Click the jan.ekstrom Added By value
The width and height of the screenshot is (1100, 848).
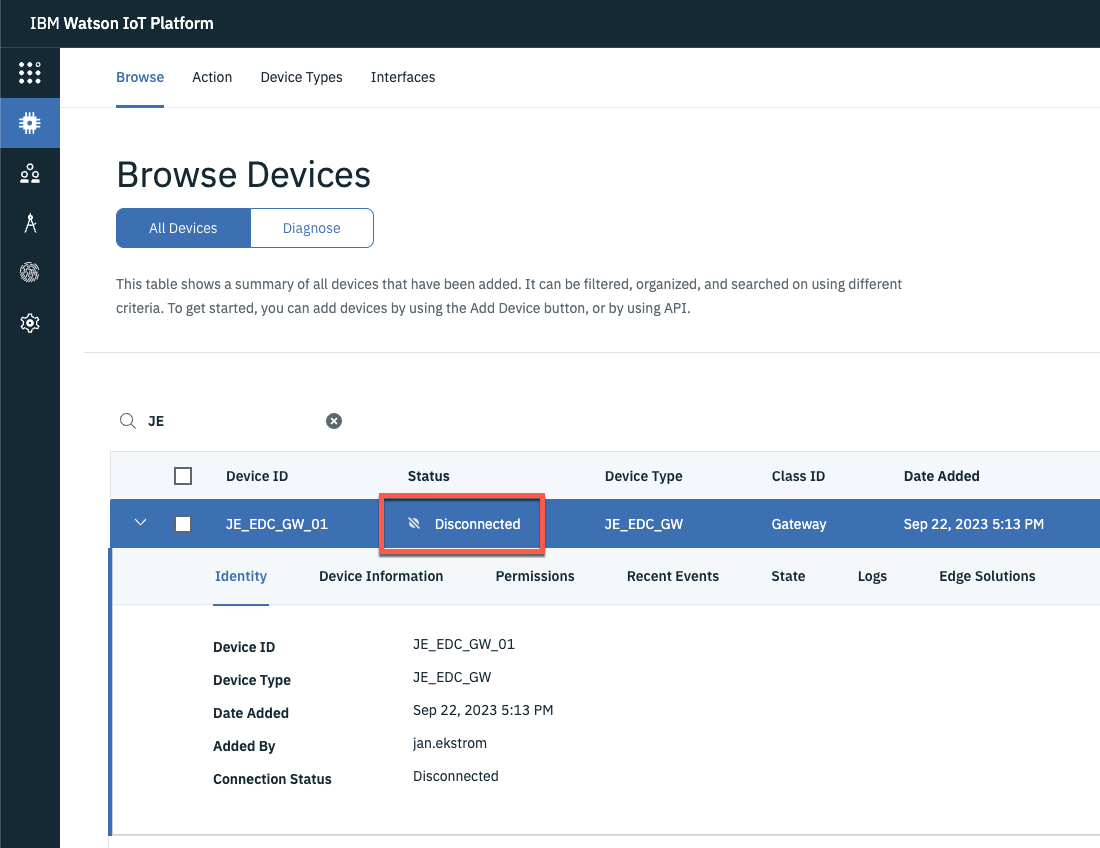[x=450, y=743]
